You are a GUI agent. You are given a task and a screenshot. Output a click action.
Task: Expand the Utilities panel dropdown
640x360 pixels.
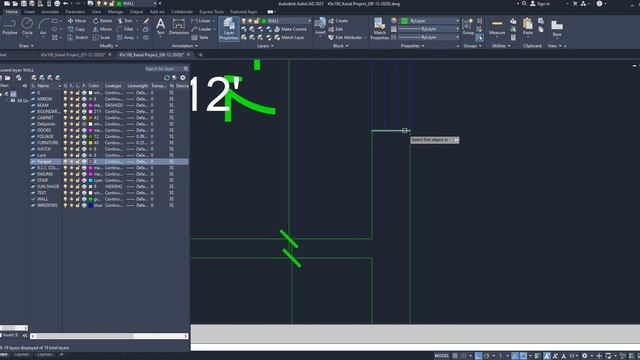[501, 46]
